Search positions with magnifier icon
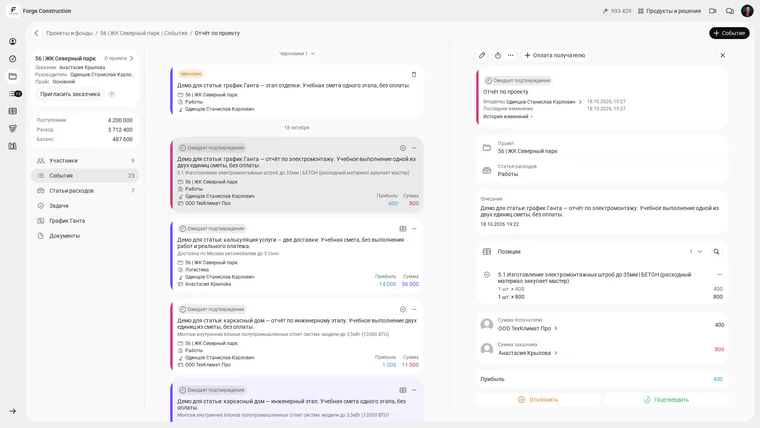Viewport: 760px width, 428px height. tap(716, 252)
